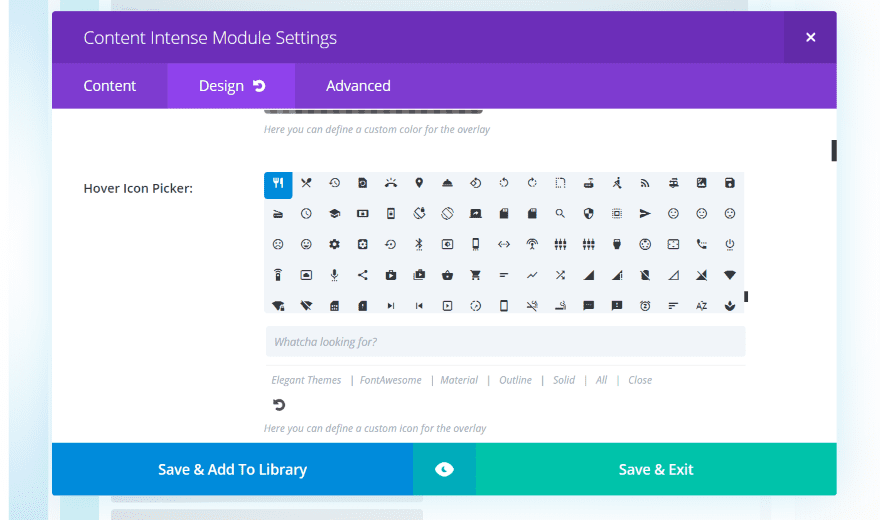Select the fork and knife restaurant icon
The height and width of the screenshot is (520, 880).
[x=278, y=184]
